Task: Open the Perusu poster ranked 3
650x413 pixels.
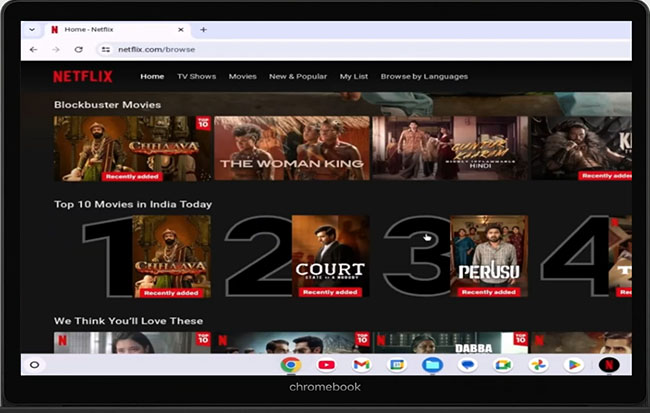Action: click(489, 256)
